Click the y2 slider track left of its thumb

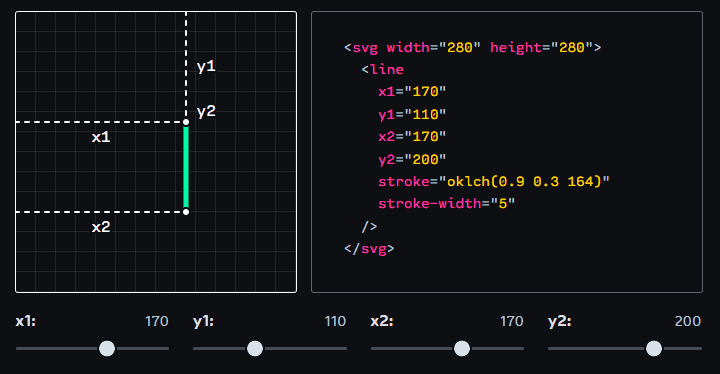click(596, 348)
